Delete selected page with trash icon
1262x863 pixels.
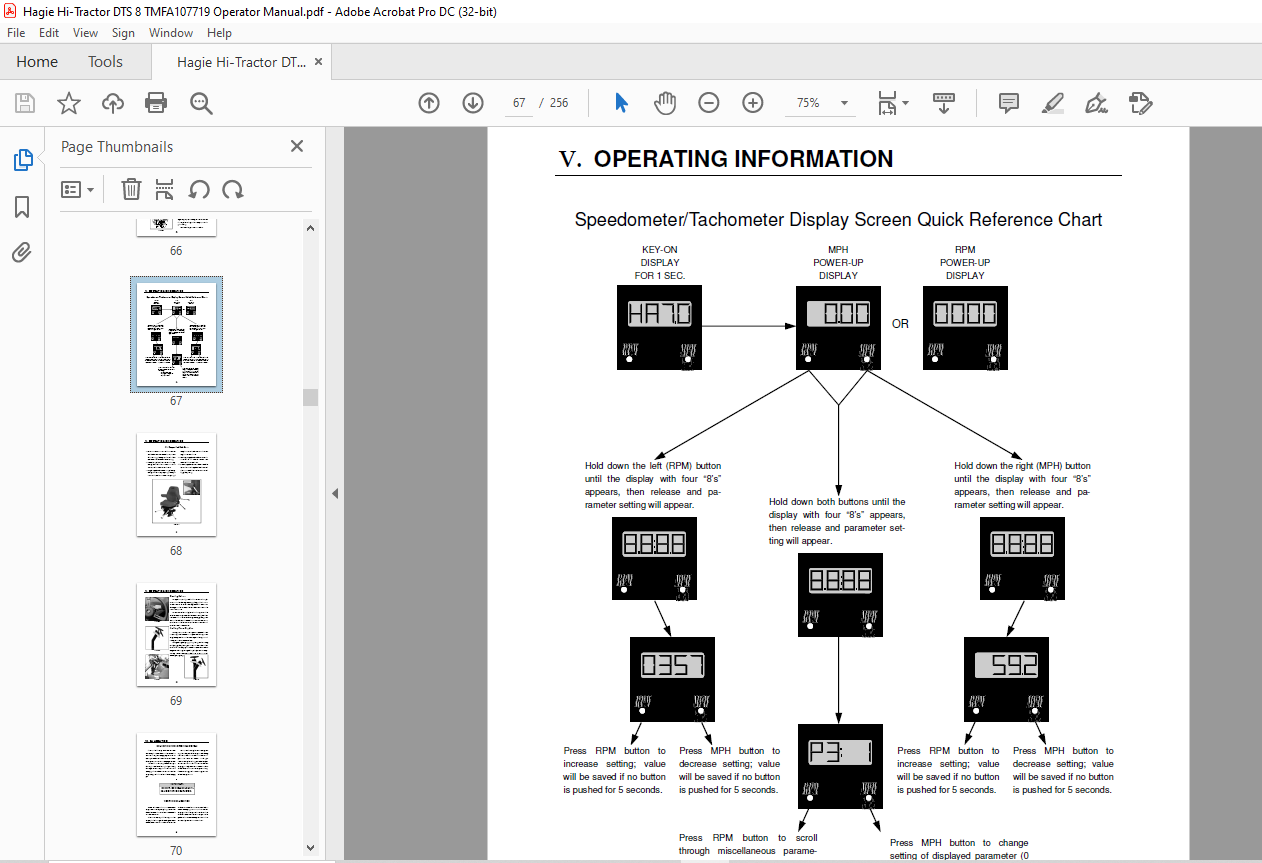click(x=131, y=189)
